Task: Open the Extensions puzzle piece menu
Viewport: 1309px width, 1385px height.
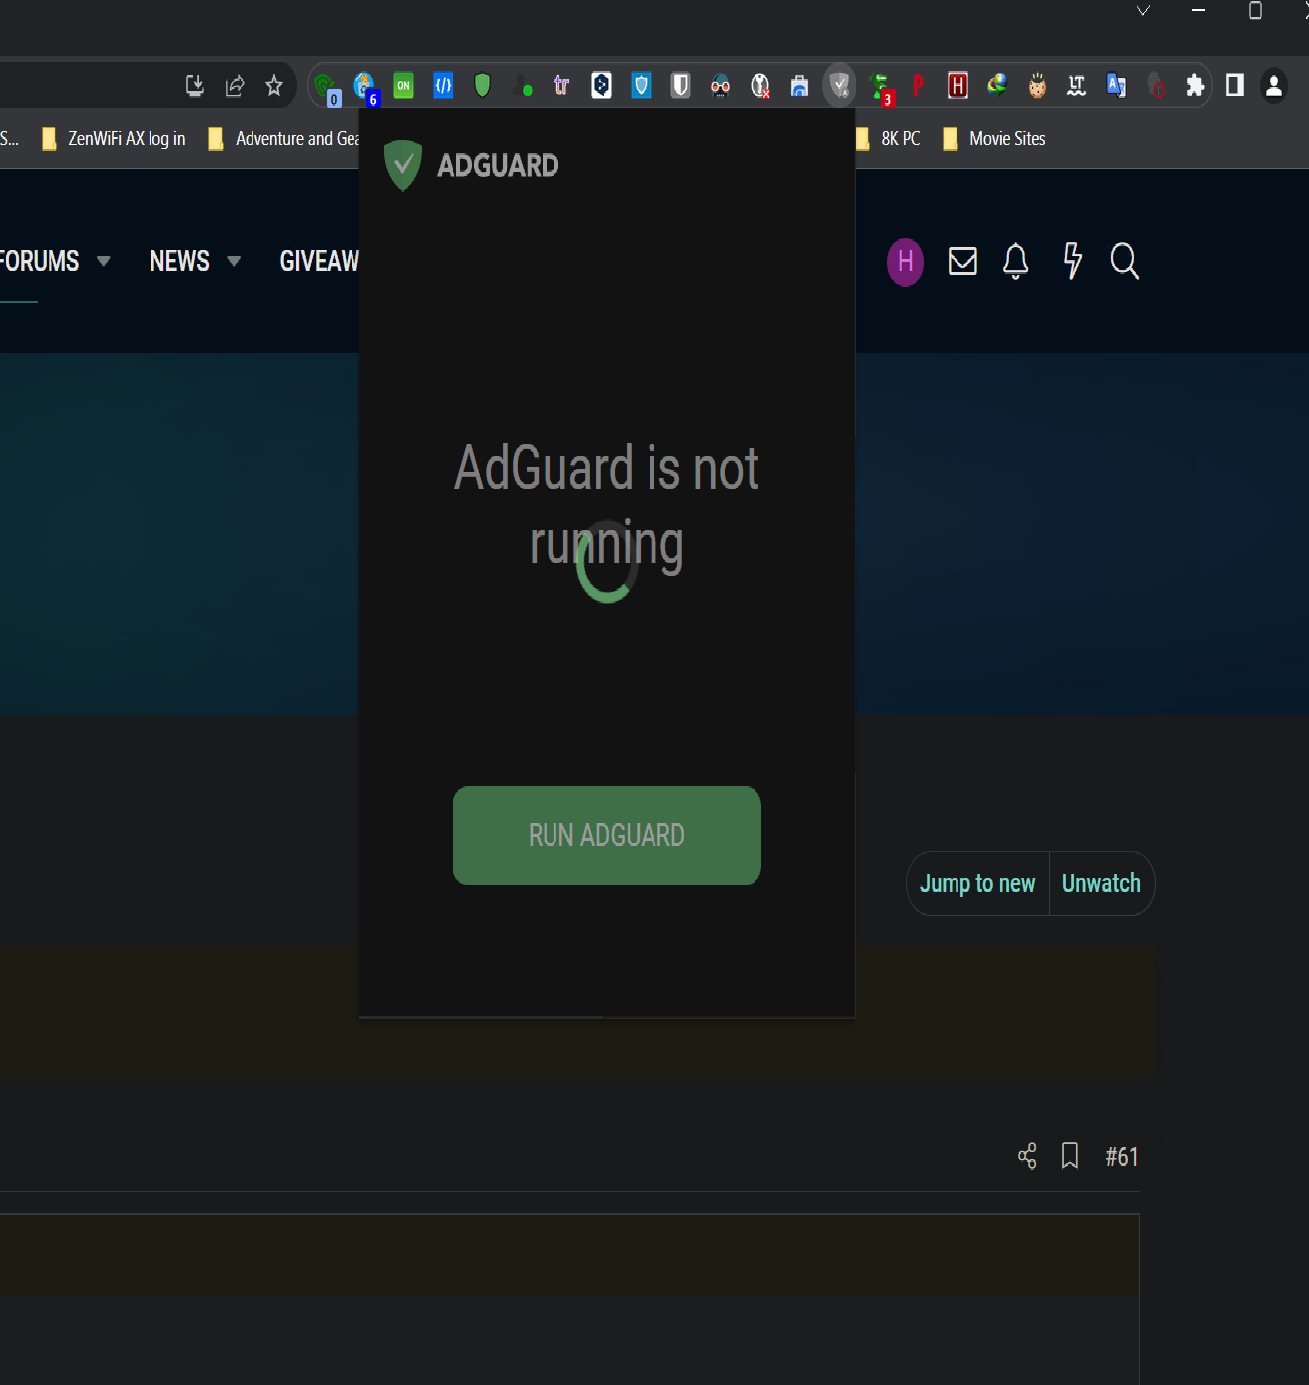Action: (1195, 86)
